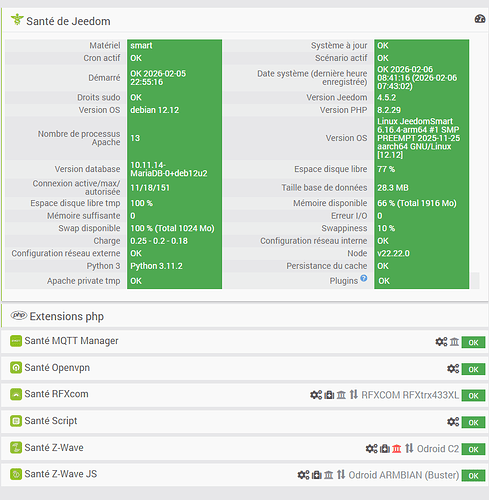The width and height of the screenshot is (489, 500).
Task: Click the RFXcom medkit icon
Action: [x=329, y=395]
